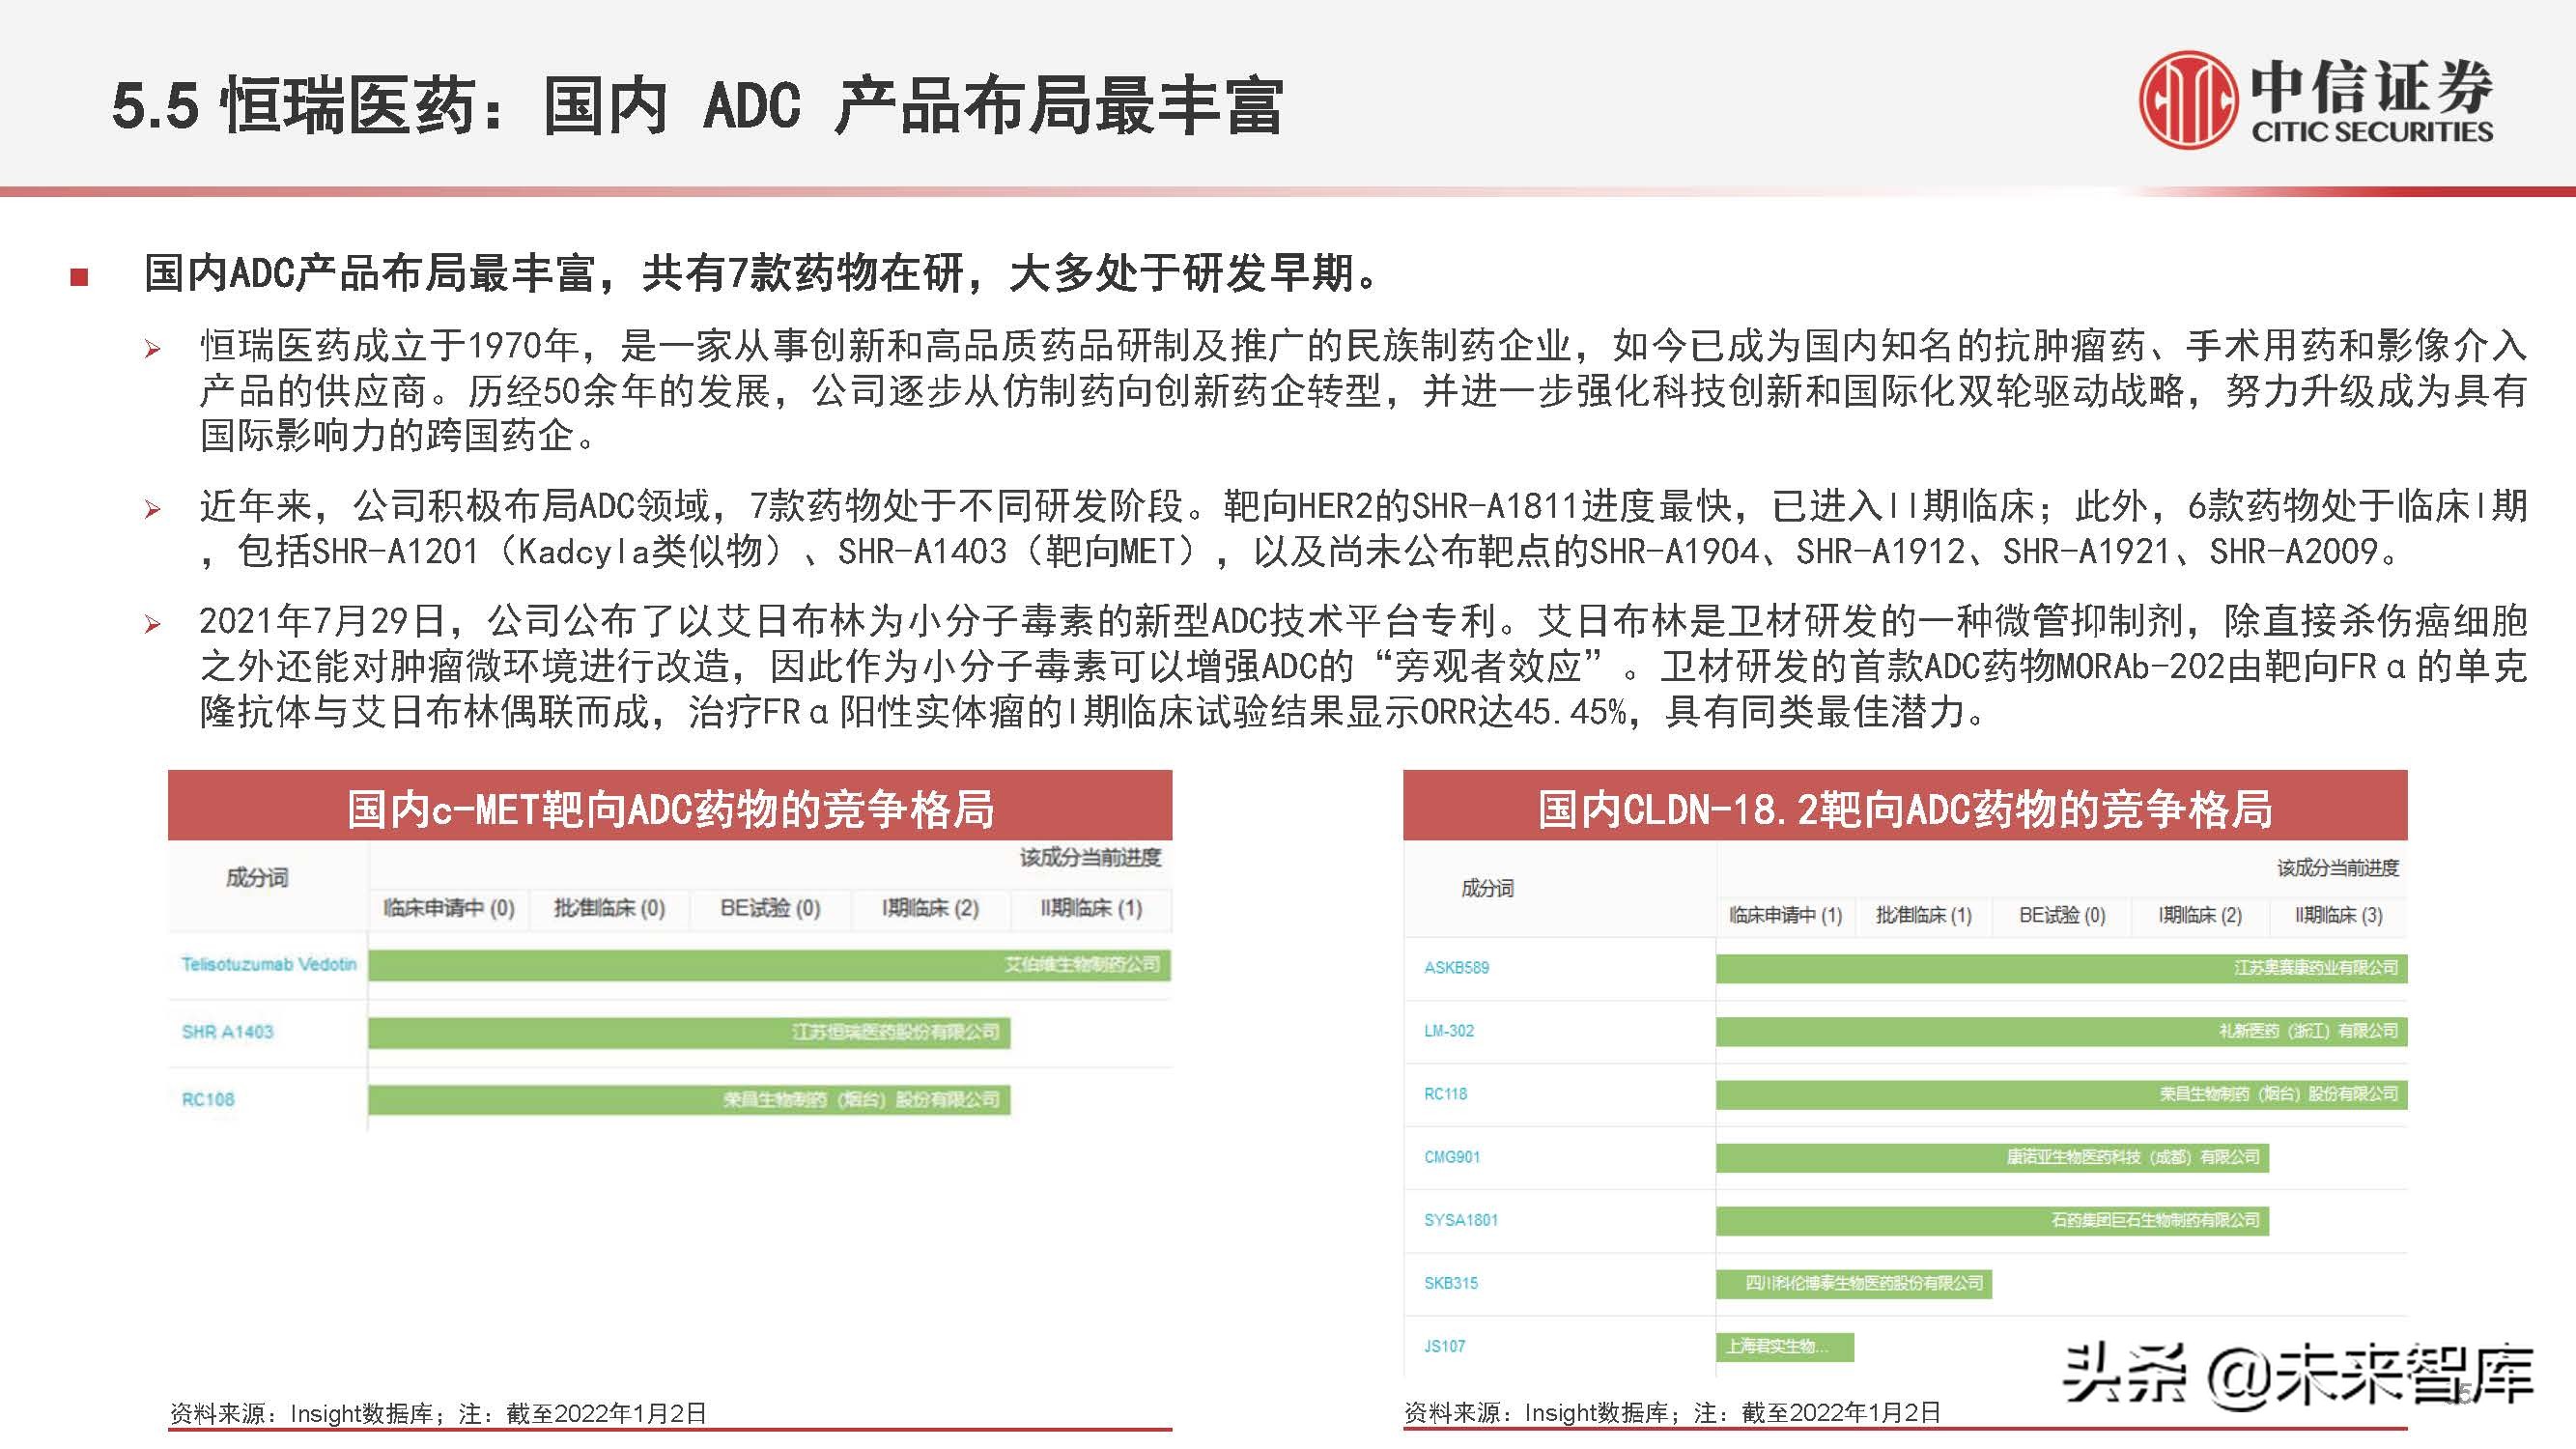This screenshot has height=1449, width=2576.
Task: Click the 'II期临床 (3)' column header
Action: coord(2338,915)
